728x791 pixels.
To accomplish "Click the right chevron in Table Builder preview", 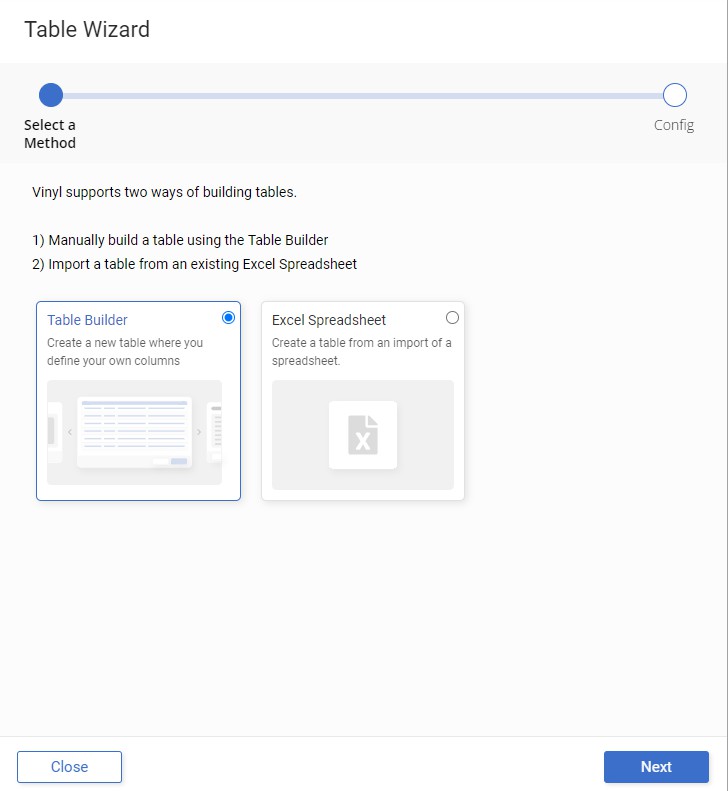I will point(199,432).
